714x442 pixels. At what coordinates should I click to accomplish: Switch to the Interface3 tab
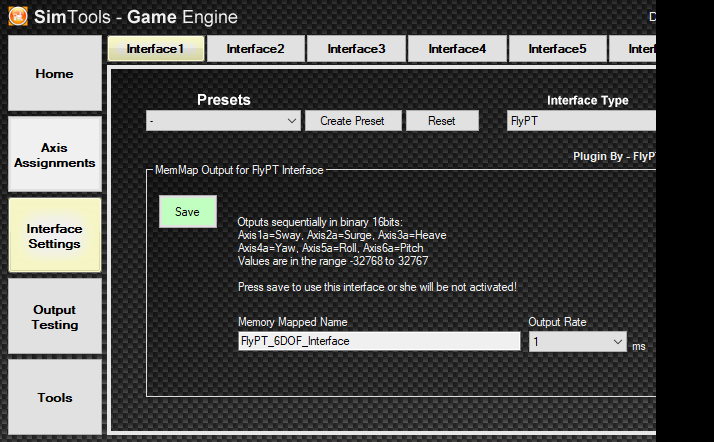pyautogui.click(x=357, y=49)
